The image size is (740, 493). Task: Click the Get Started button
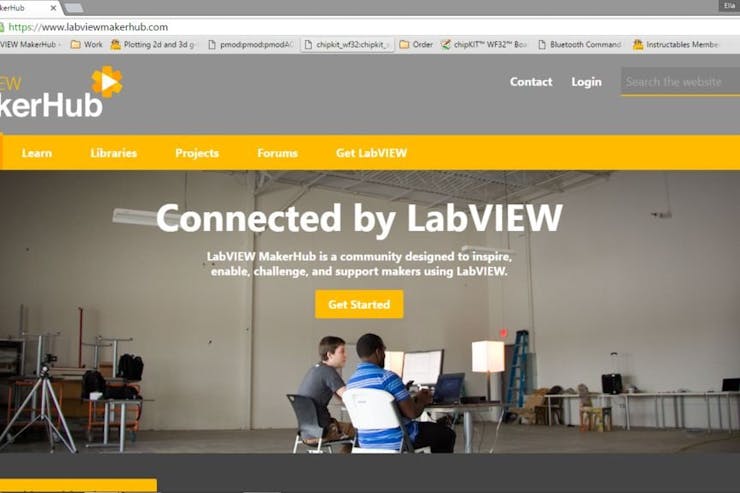point(359,304)
